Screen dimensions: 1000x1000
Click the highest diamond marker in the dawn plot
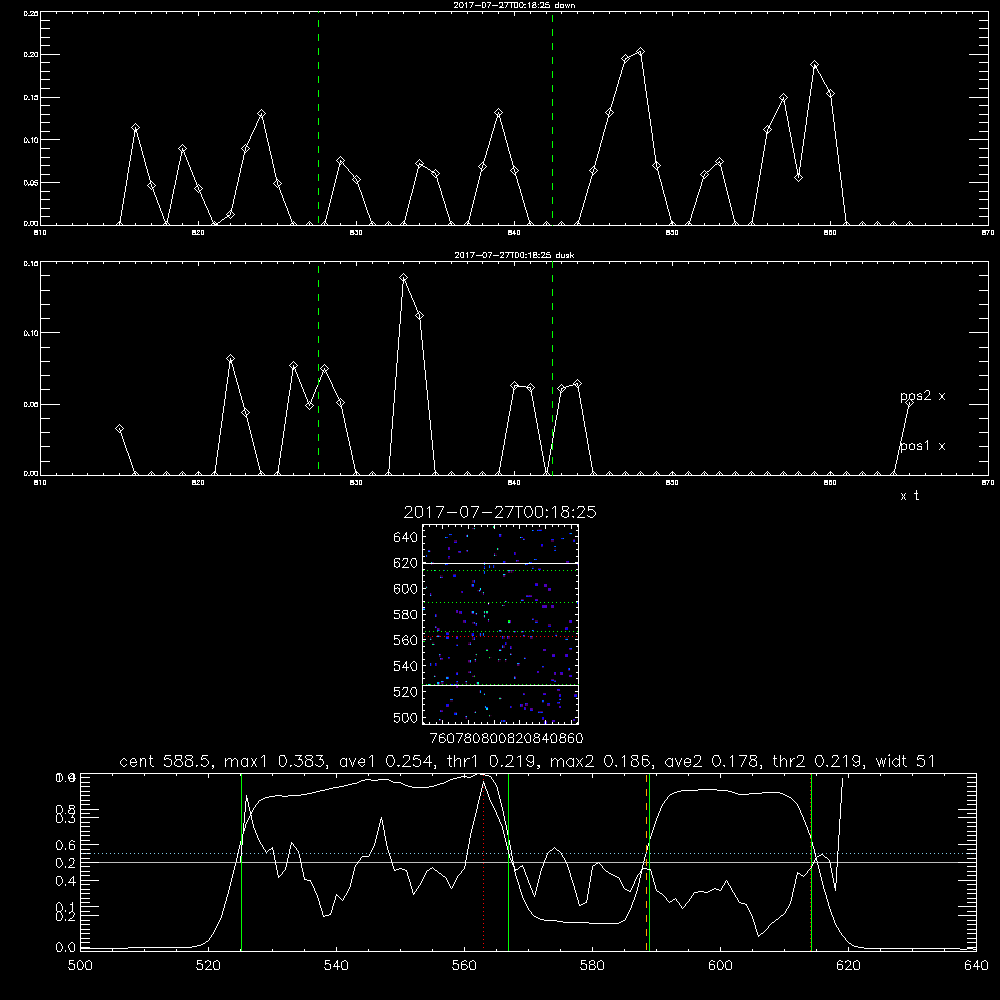pyautogui.click(x=640, y=52)
